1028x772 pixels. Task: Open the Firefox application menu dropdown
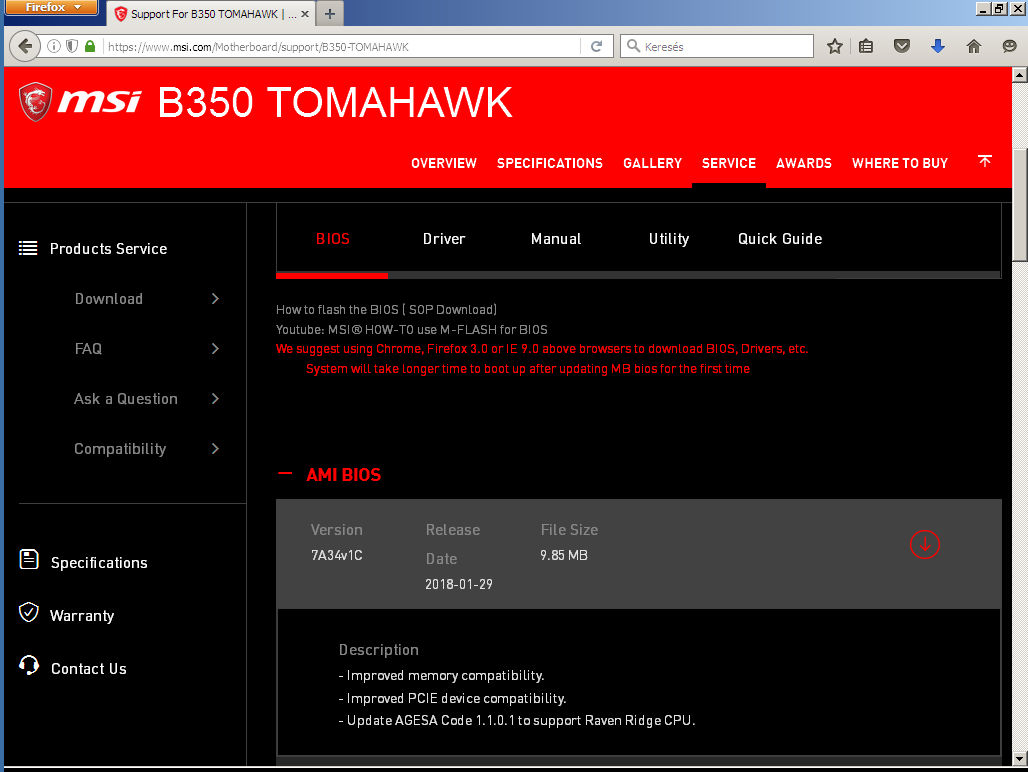pos(52,7)
